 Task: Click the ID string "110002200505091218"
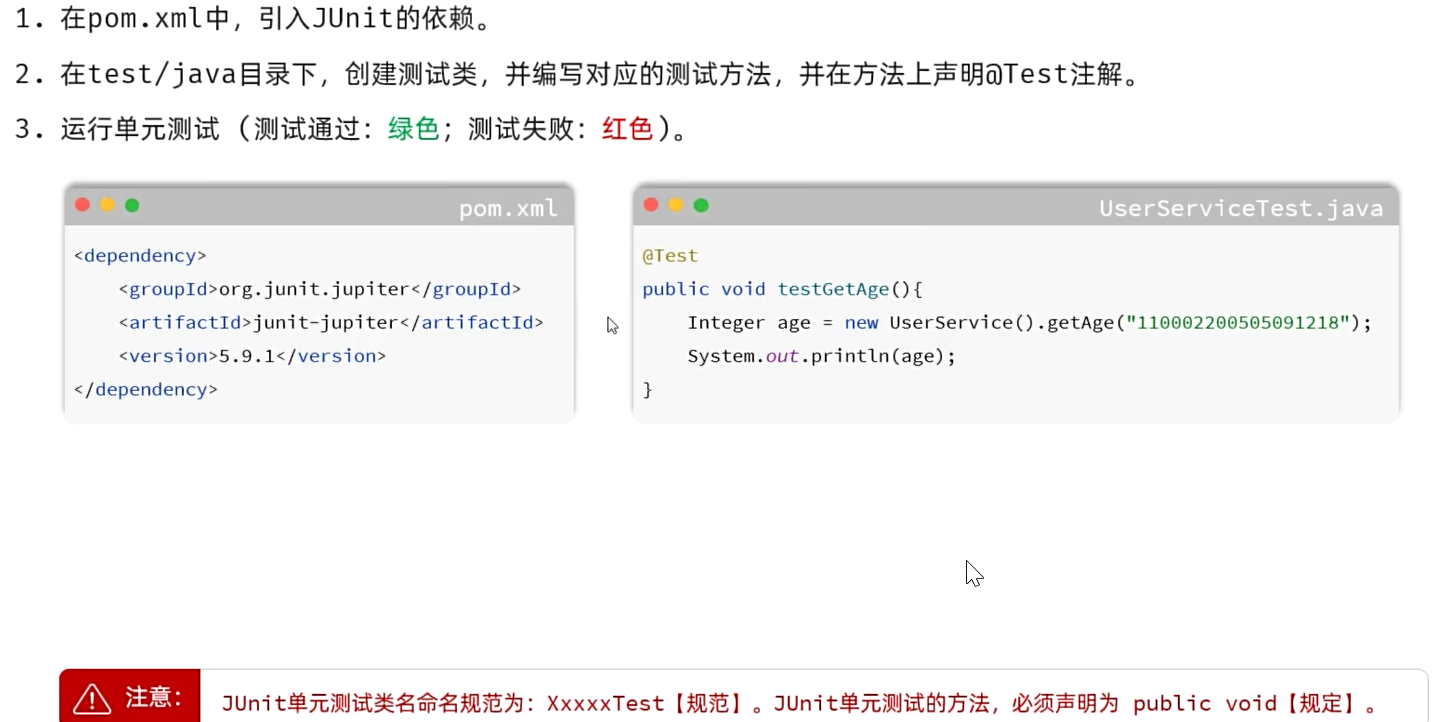click(1238, 323)
